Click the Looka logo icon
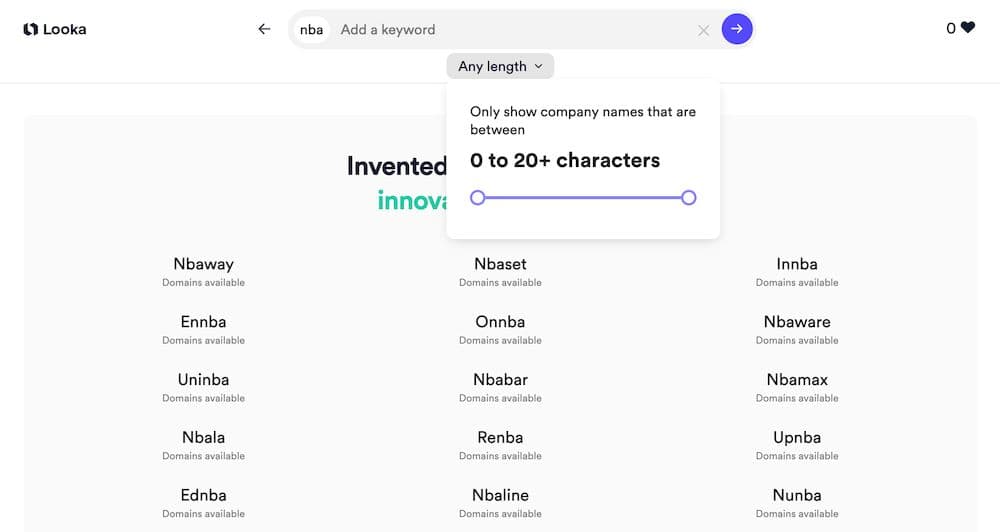Screen dimensions: 1000x532 (x=31, y=29)
